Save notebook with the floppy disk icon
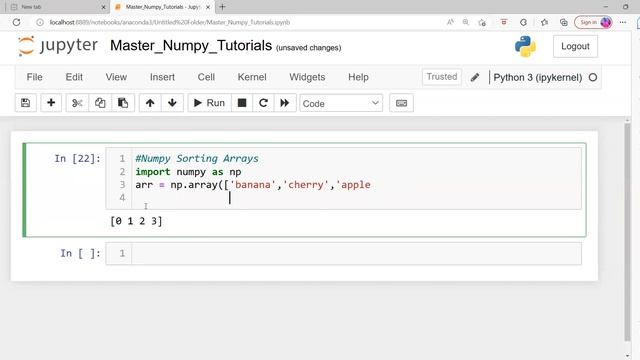Image resolution: width=640 pixels, height=360 pixels. [x=25, y=103]
